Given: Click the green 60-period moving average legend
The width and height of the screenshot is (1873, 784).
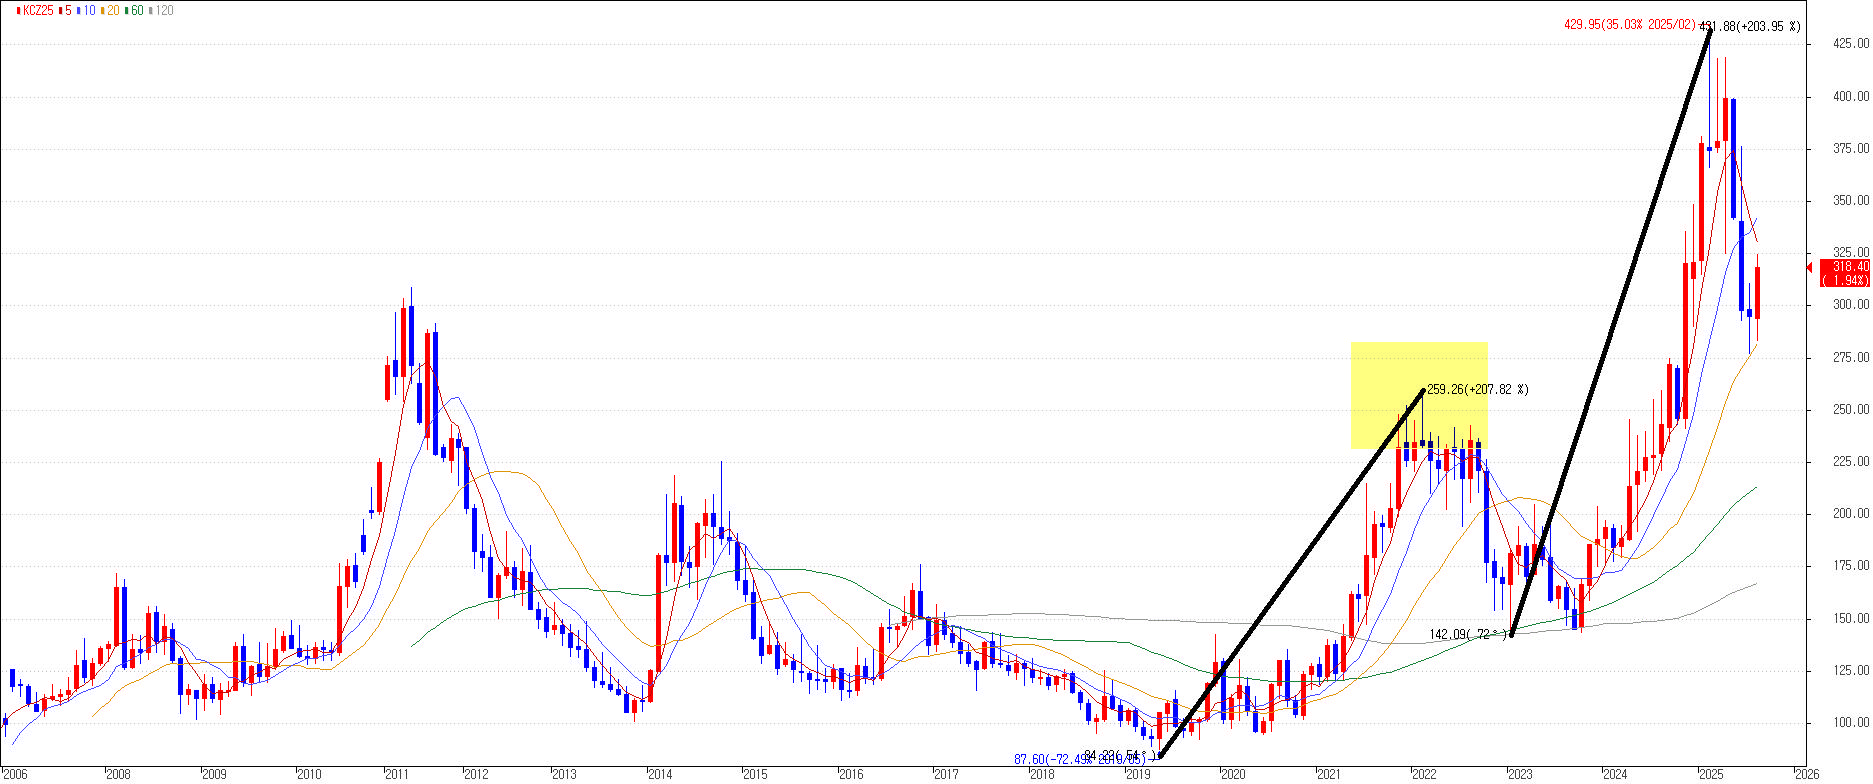Looking at the screenshot, I should [135, 10].
